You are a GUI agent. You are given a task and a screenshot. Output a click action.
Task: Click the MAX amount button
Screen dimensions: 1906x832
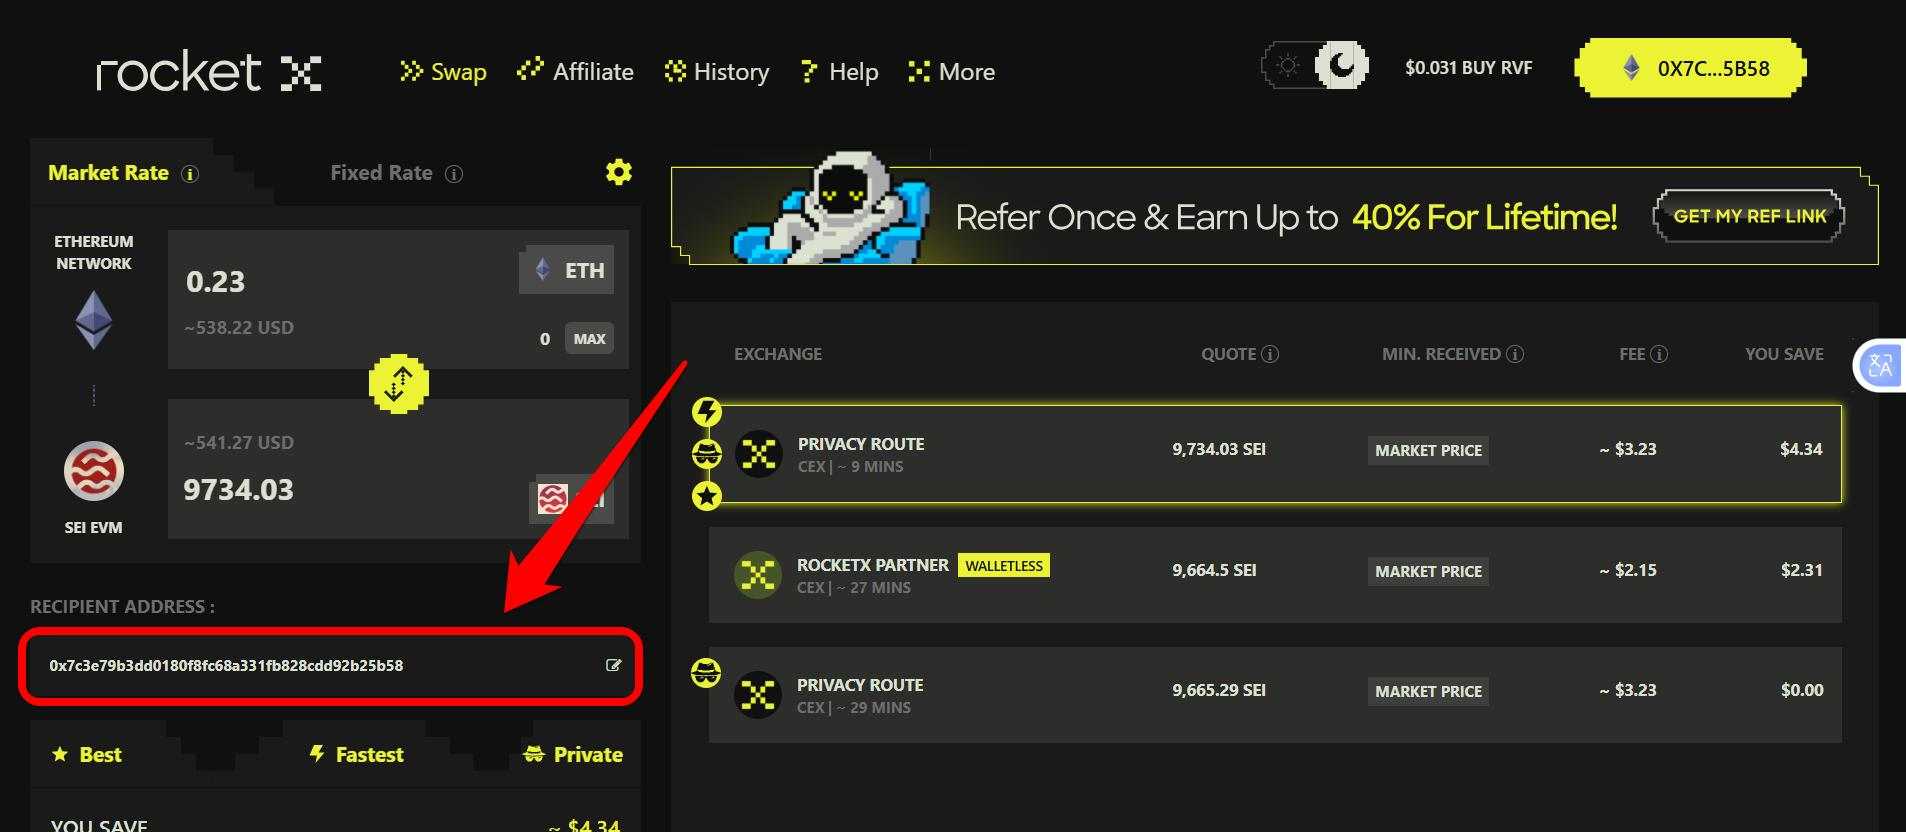[589, 339]
